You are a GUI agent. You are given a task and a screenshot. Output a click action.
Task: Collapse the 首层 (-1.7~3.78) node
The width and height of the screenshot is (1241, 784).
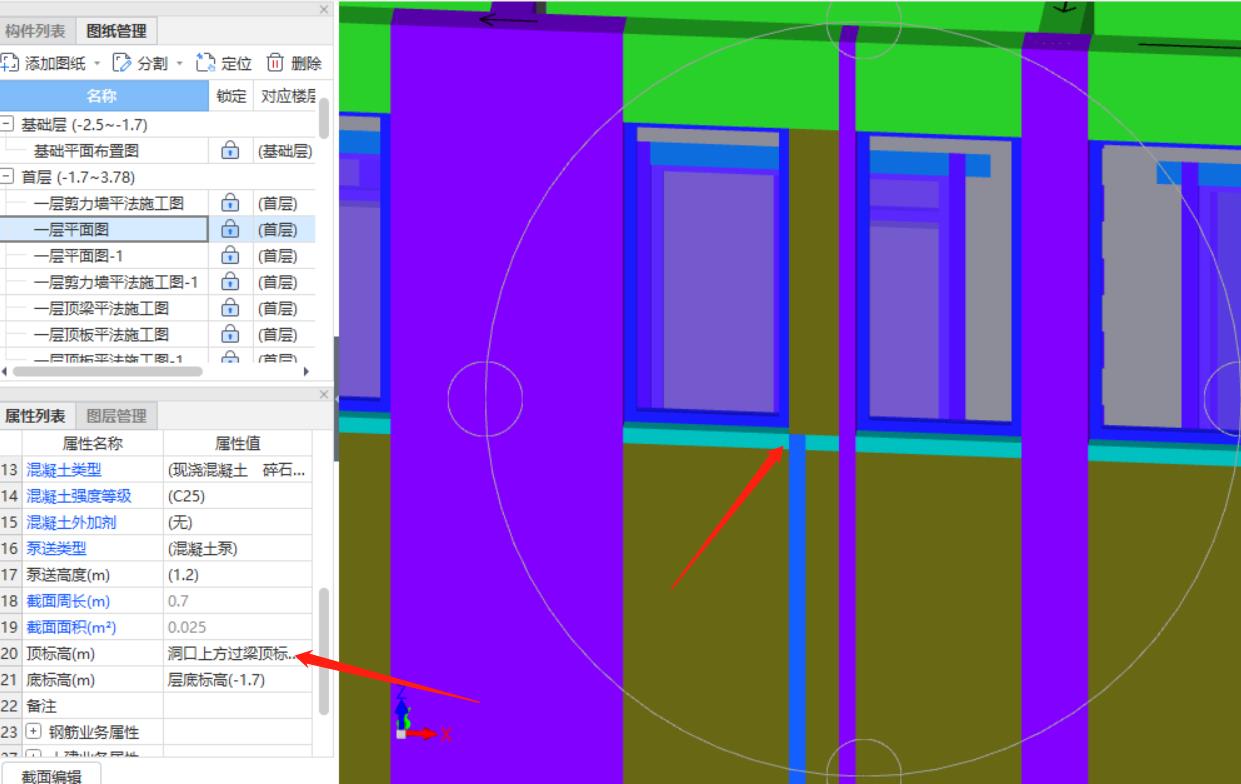click(x=8, y=177)
